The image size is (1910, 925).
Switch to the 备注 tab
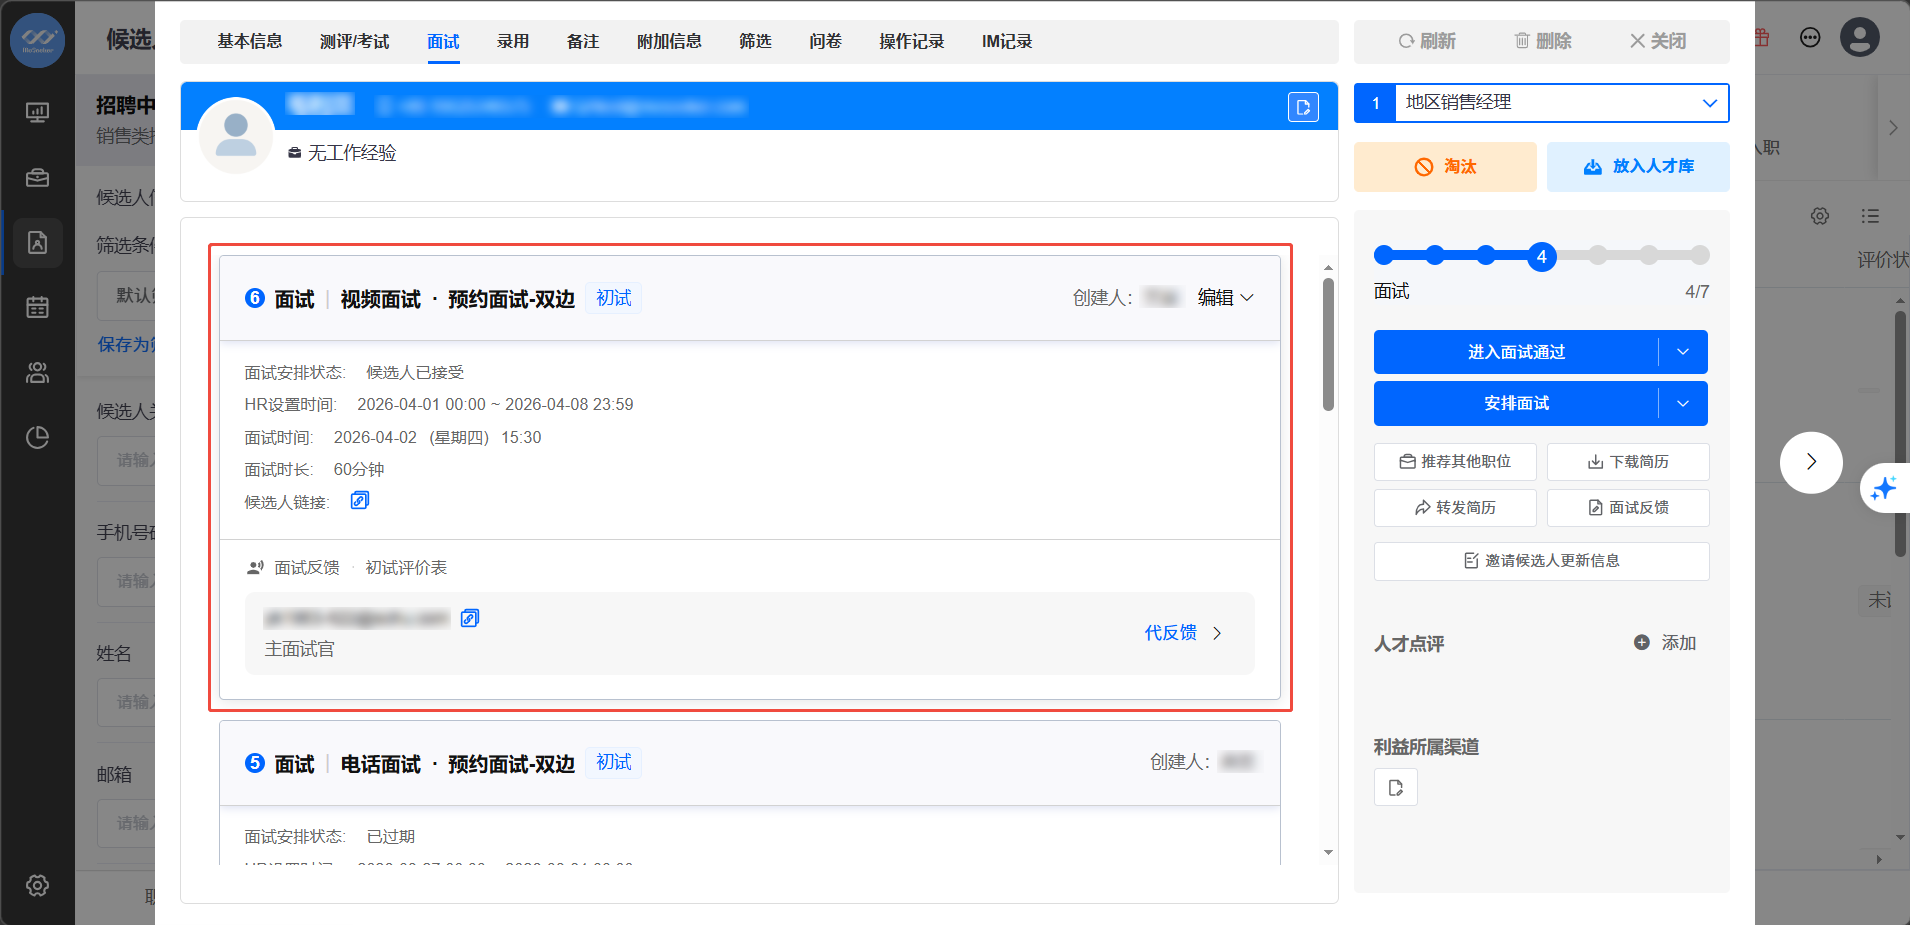tap(583, 41)
